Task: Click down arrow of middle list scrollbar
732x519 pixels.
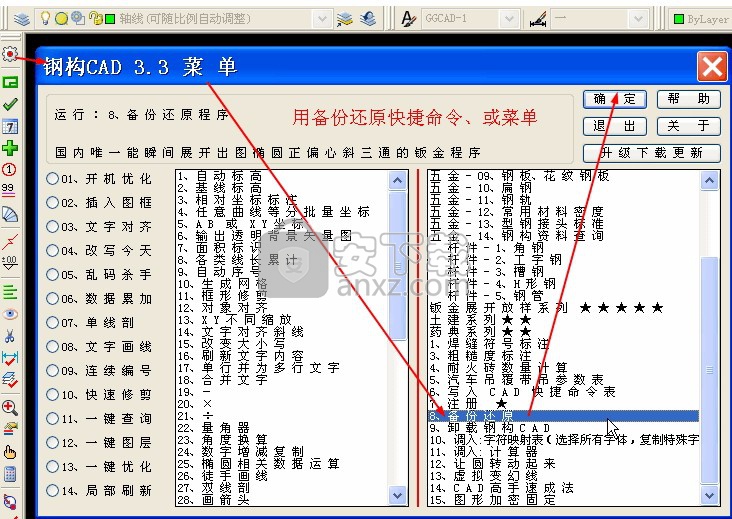Action: [x=398, y=495]
